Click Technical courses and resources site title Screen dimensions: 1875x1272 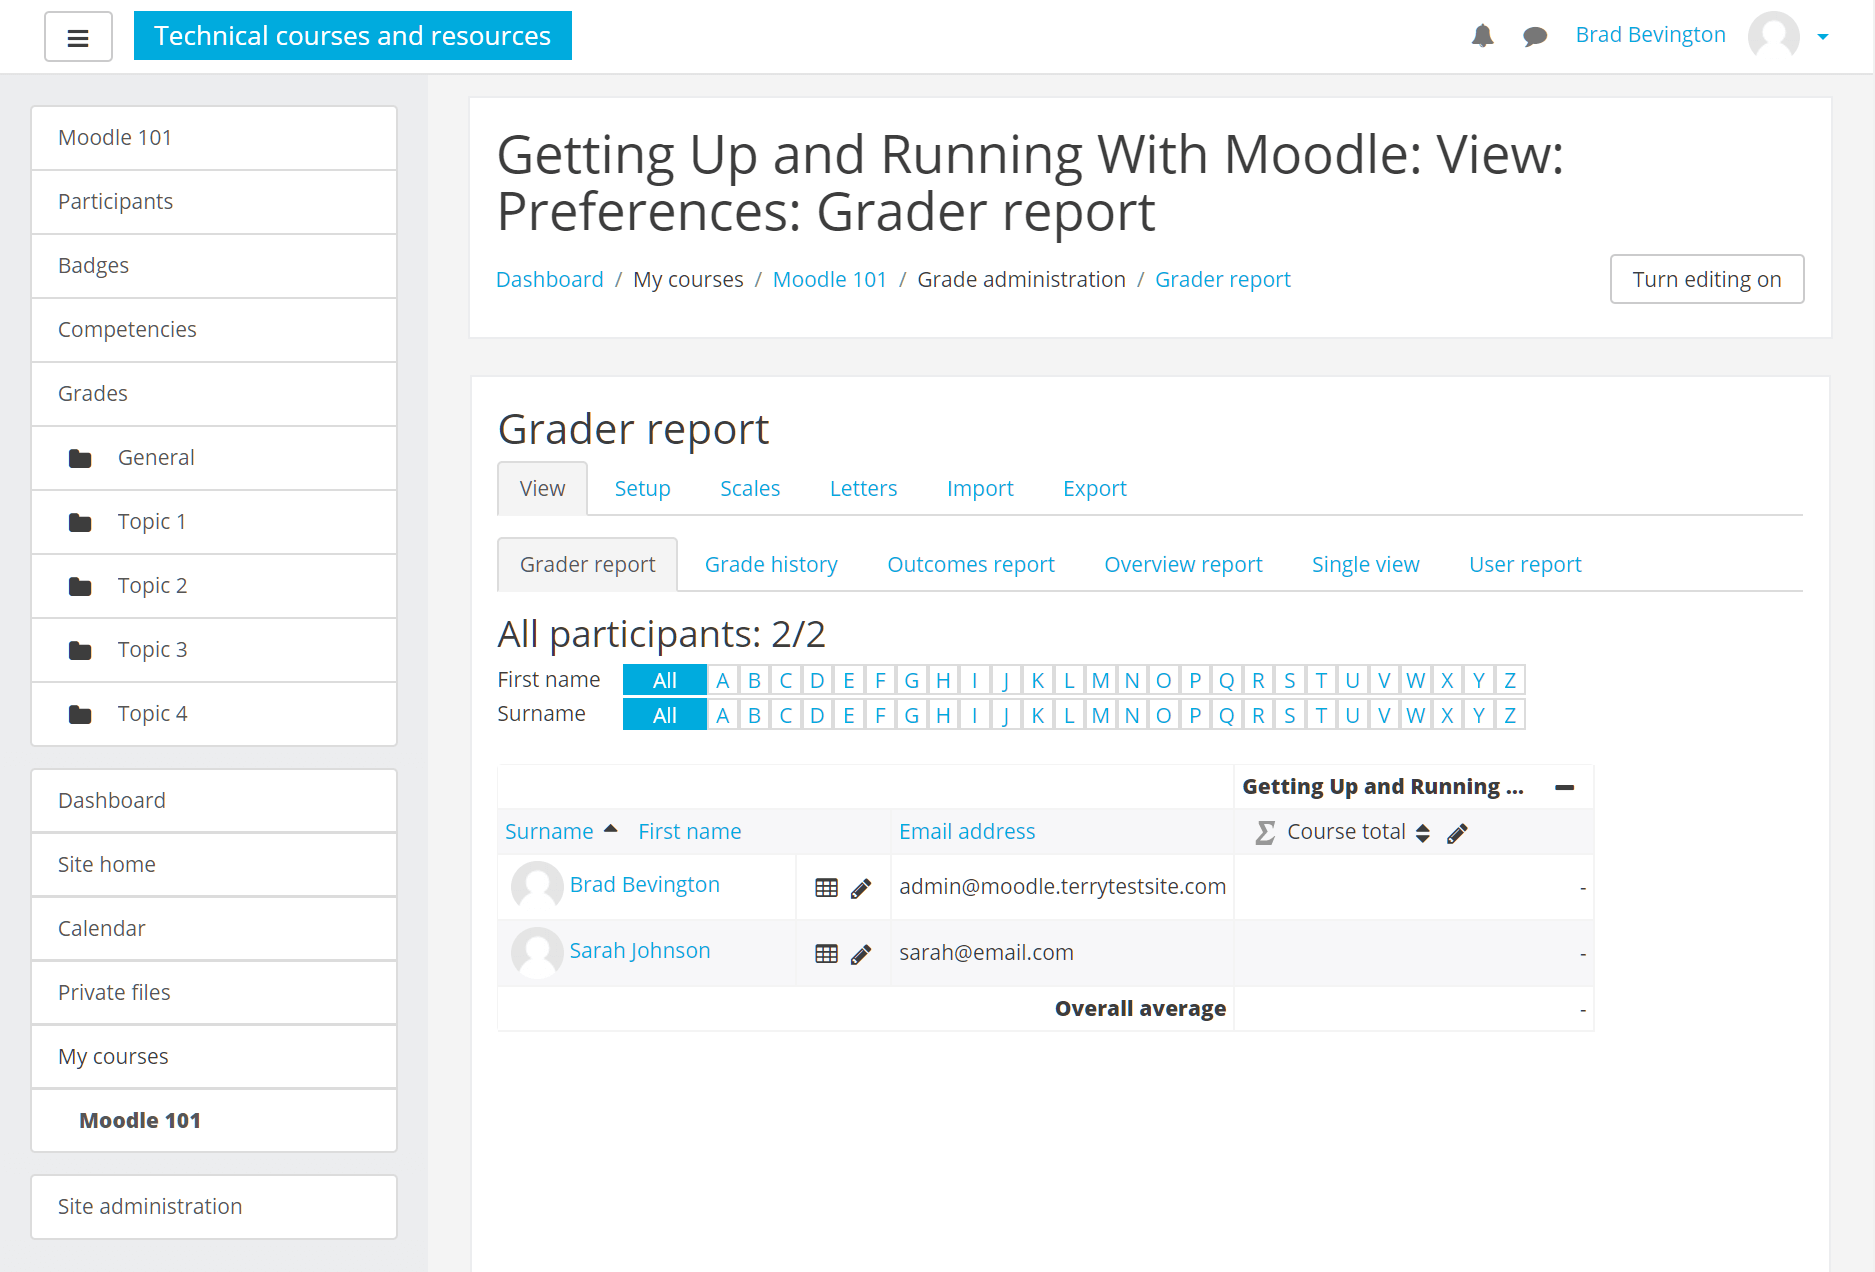pos(352,36)
